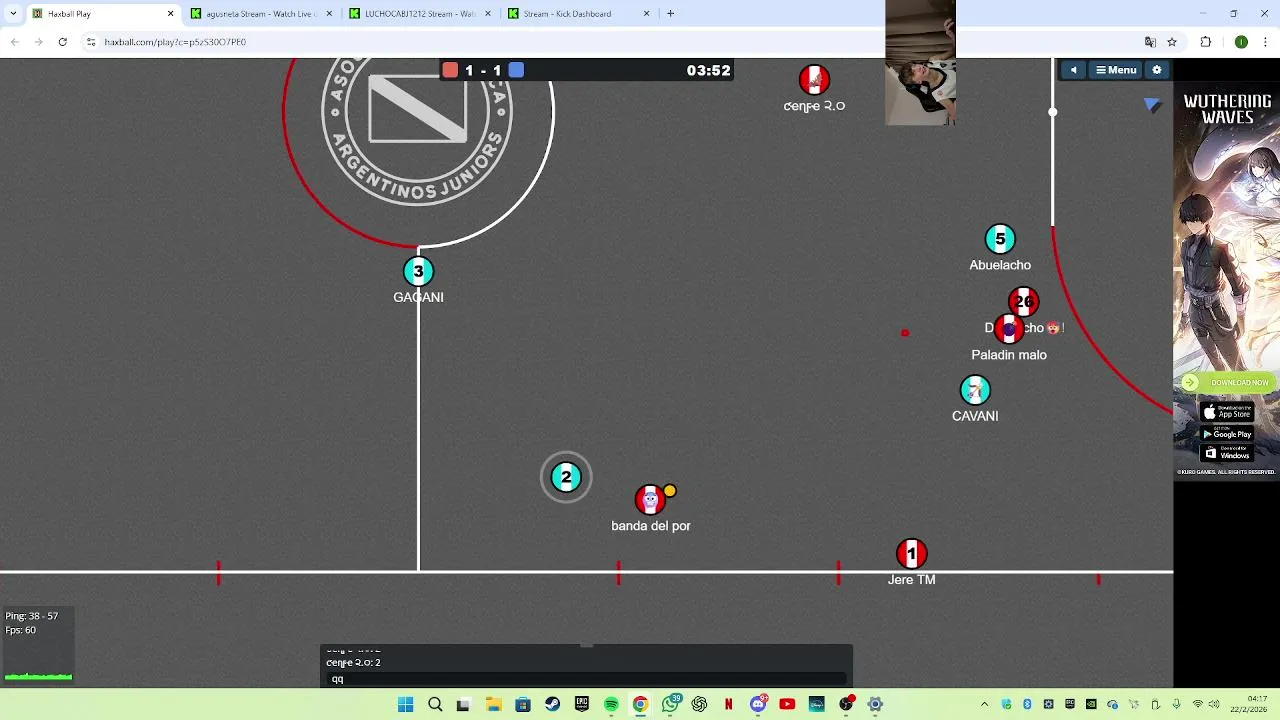Open Netflix from taskbar
Image resolution: width=1280 pixels, height=720 pixels.
(728, 704)
